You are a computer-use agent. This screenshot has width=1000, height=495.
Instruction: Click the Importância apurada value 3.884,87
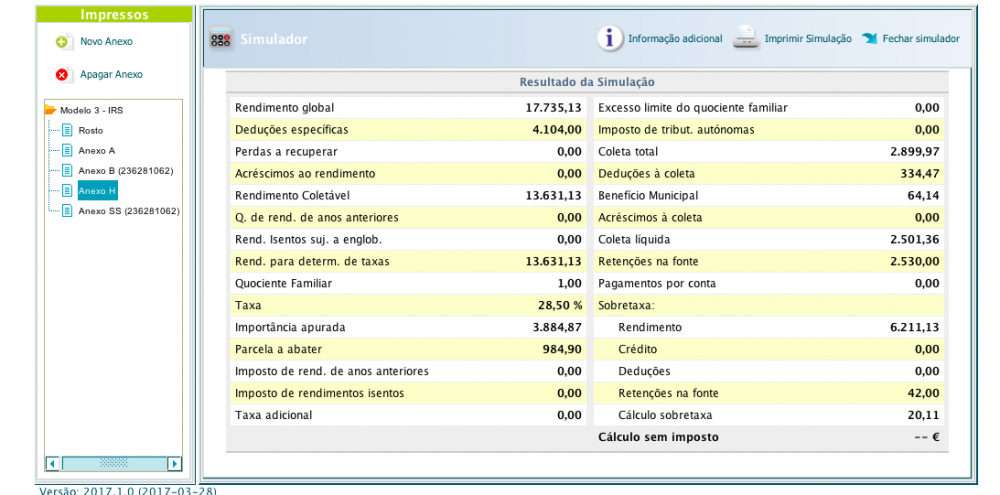(x=557, y=327)
